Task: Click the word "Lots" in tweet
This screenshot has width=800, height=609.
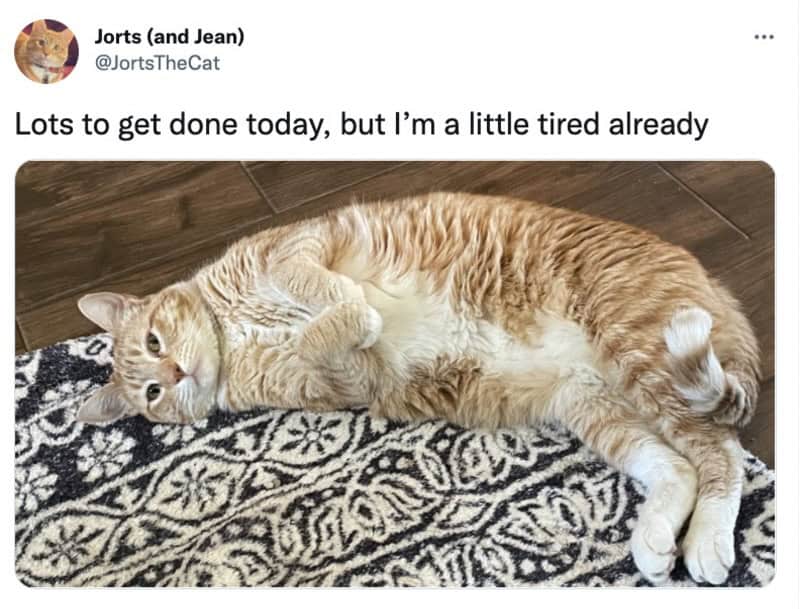Action: 44,124
